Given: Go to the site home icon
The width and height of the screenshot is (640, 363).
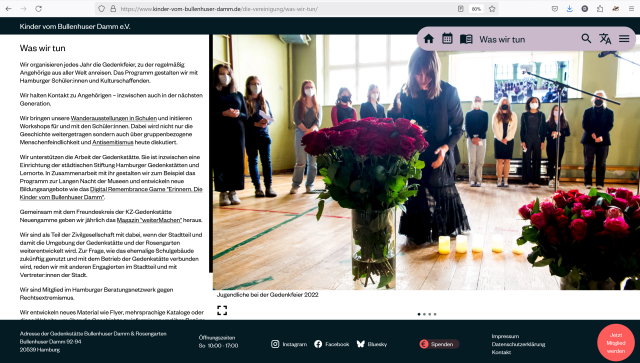Looking at the screenshot, I should [429, 39].
